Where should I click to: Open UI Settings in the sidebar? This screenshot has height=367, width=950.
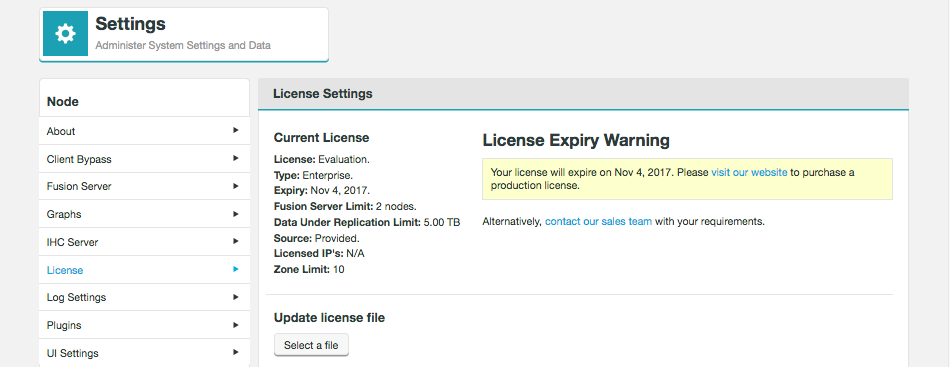(144, 353)
